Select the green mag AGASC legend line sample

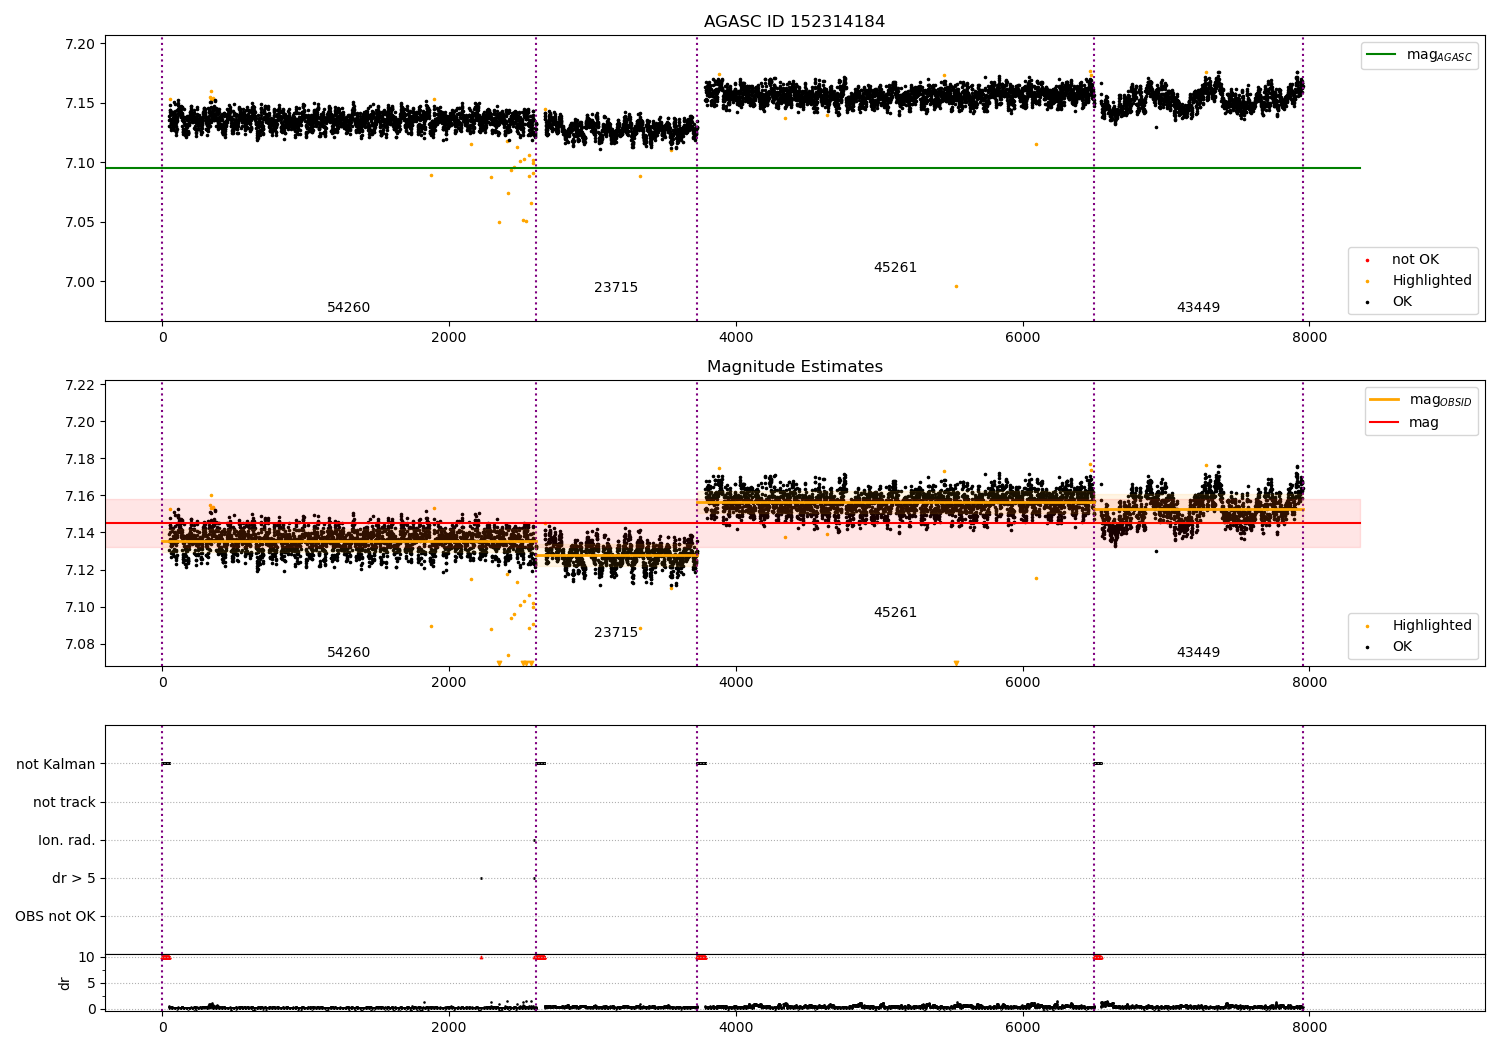click(x=1381, y=55)
